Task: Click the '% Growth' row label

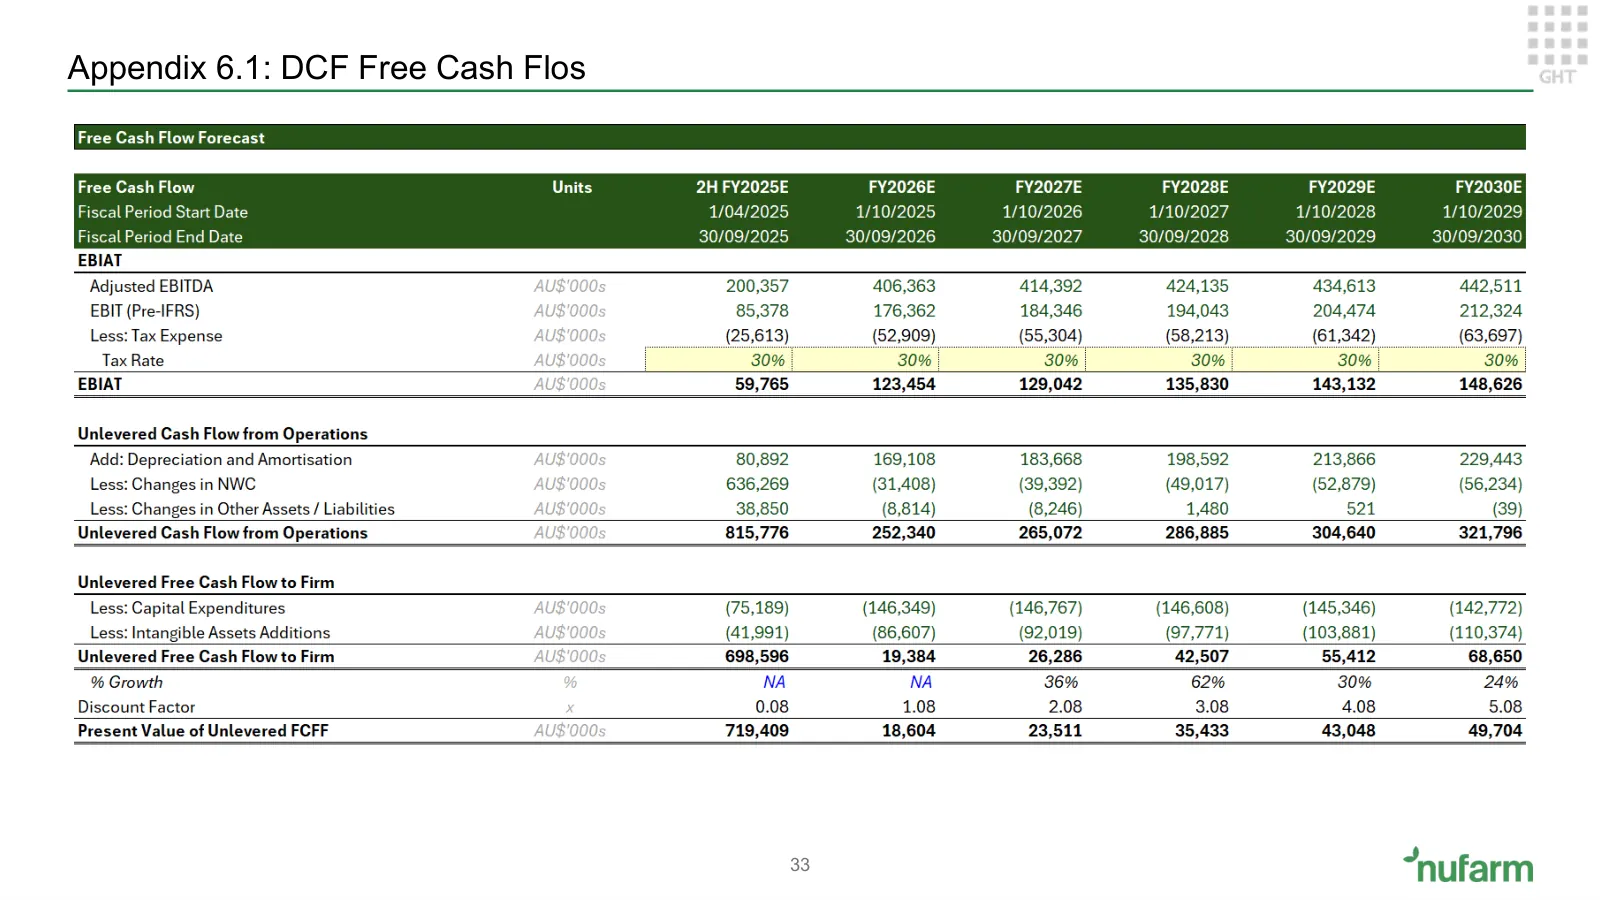Action: tap(126, 682)
